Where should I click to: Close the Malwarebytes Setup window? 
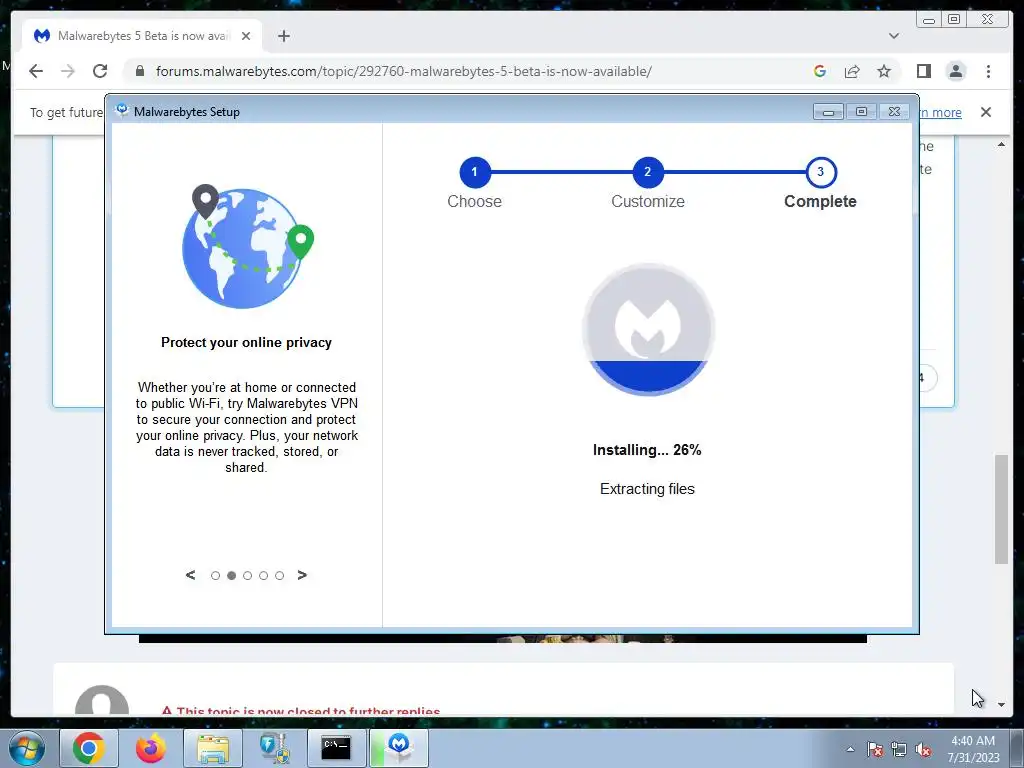(894, 112)
